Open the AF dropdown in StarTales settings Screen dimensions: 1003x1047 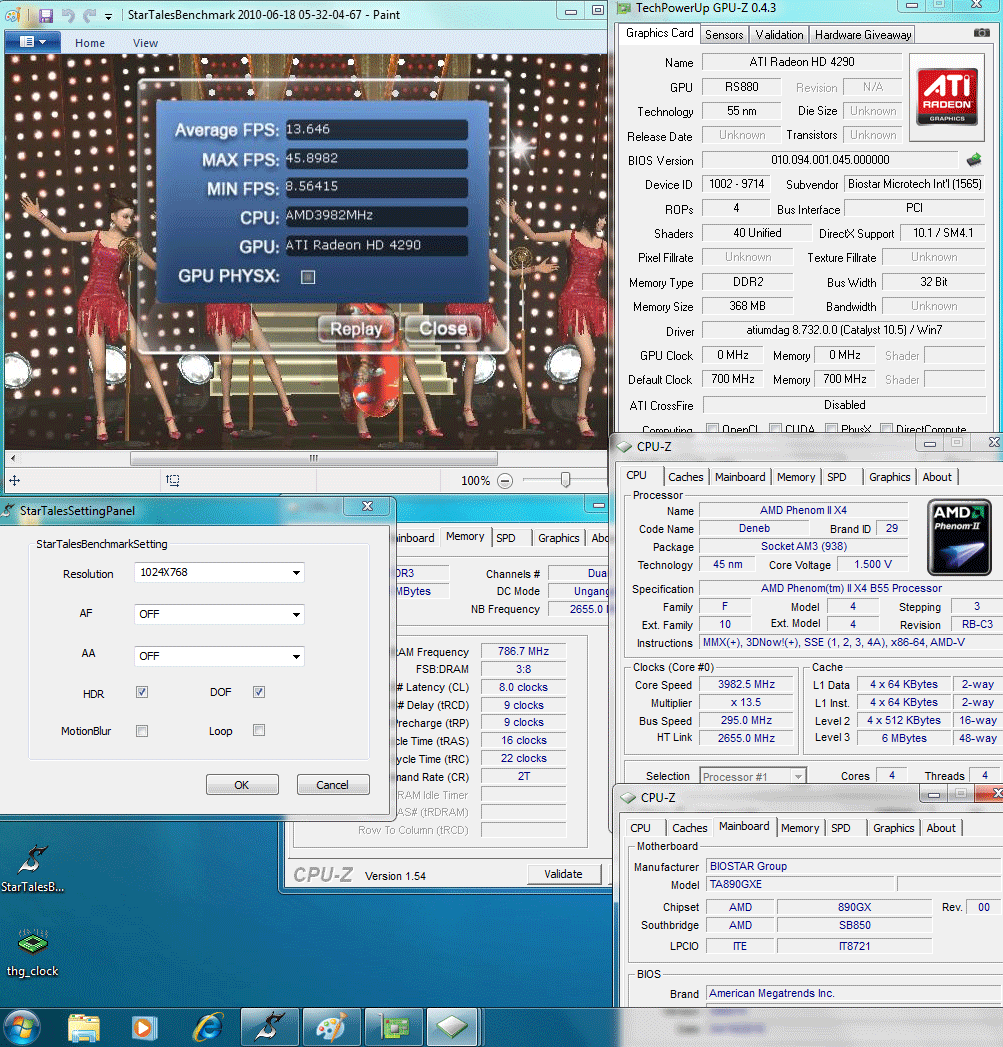click(219, 614)
